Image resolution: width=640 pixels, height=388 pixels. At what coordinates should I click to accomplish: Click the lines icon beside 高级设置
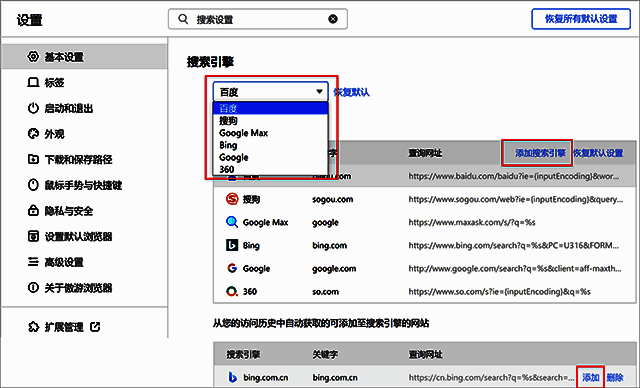(33, 262)
